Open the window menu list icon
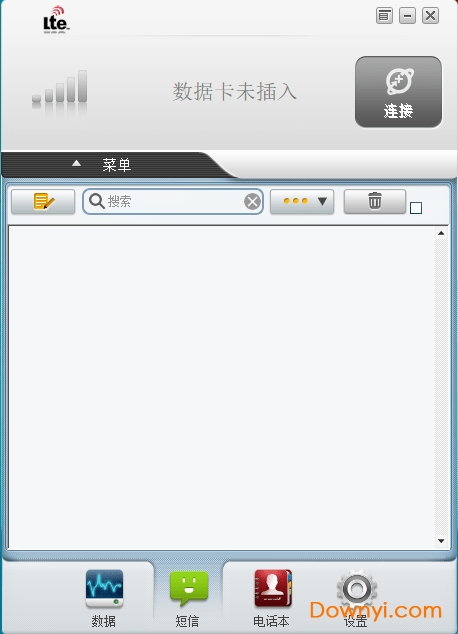Image resolution: width=458 pixels, height=634 pixels. coord(384,16)
